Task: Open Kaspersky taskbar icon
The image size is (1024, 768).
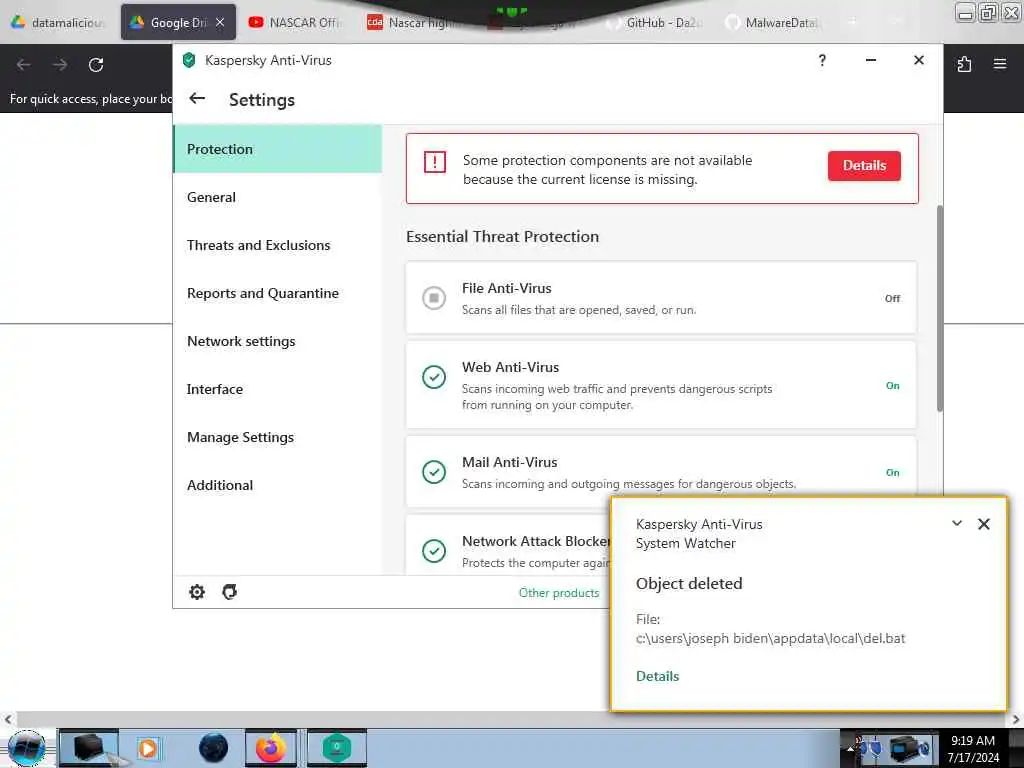Action: (x=336, y=748)
